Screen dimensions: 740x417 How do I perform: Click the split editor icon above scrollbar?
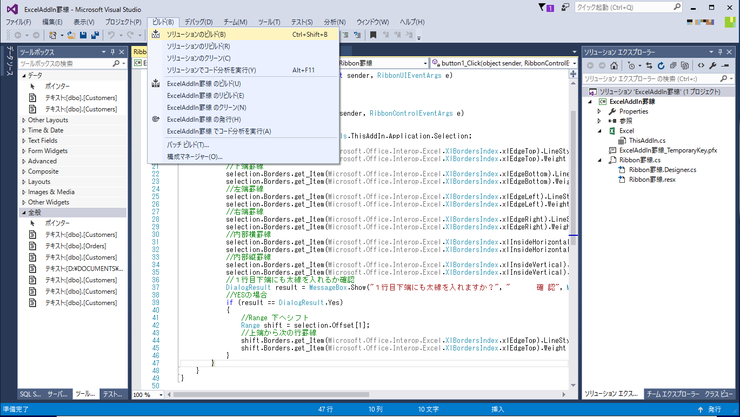[x=573, y=74]
